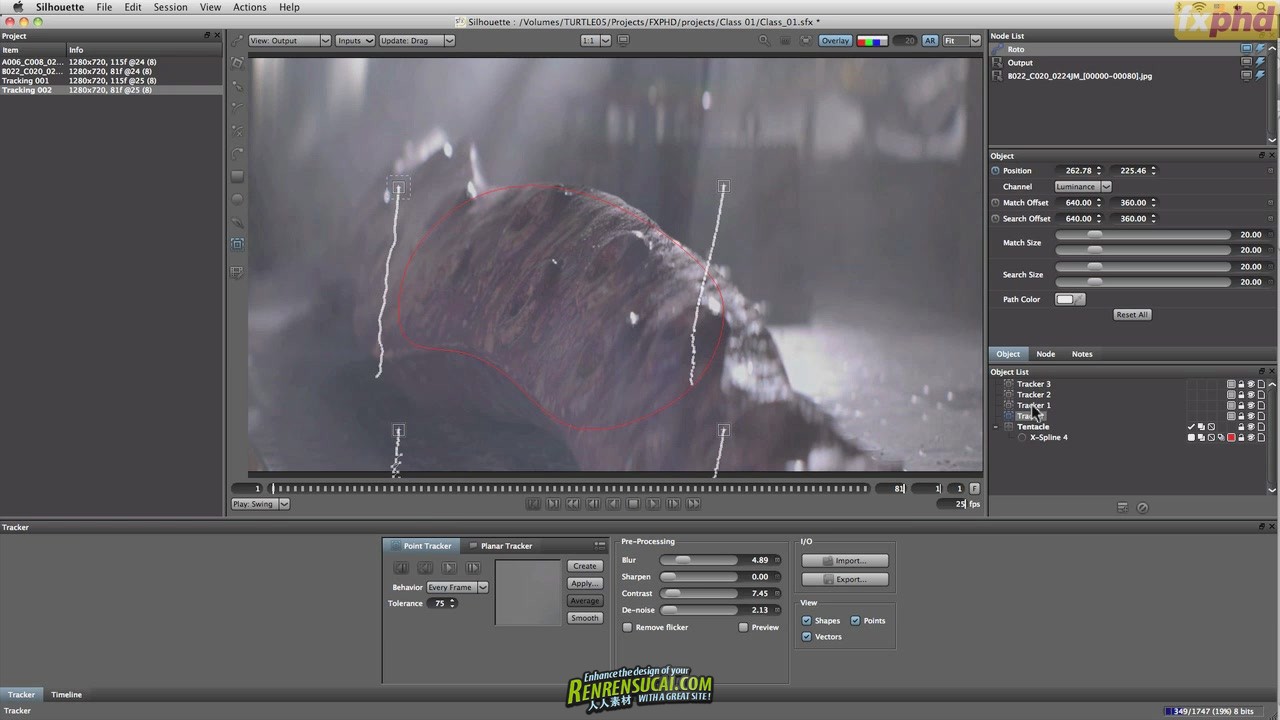Click the F button right of timeline
Screen dimensions: 1280x720
[x=974, y=488]
